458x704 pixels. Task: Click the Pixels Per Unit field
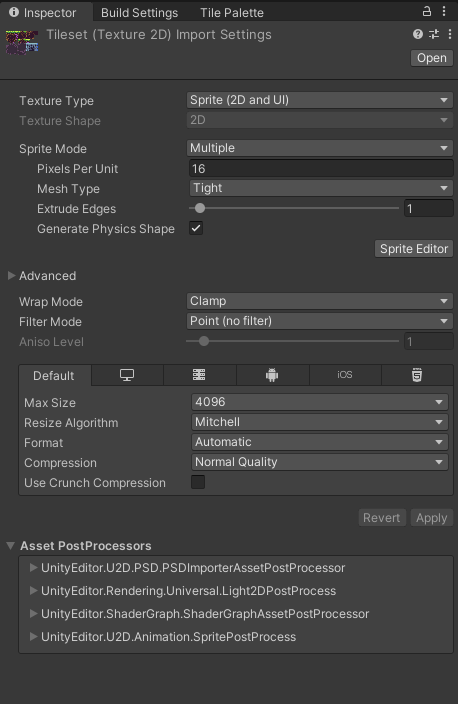point(321,168)
